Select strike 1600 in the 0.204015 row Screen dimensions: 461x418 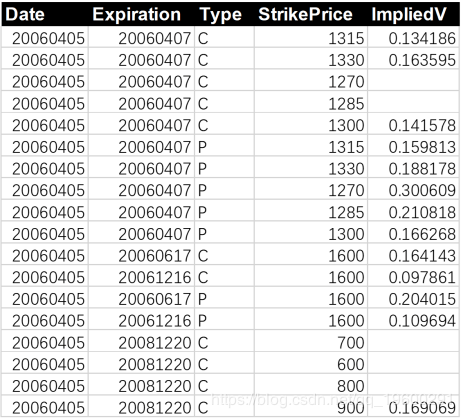[346, 299]
